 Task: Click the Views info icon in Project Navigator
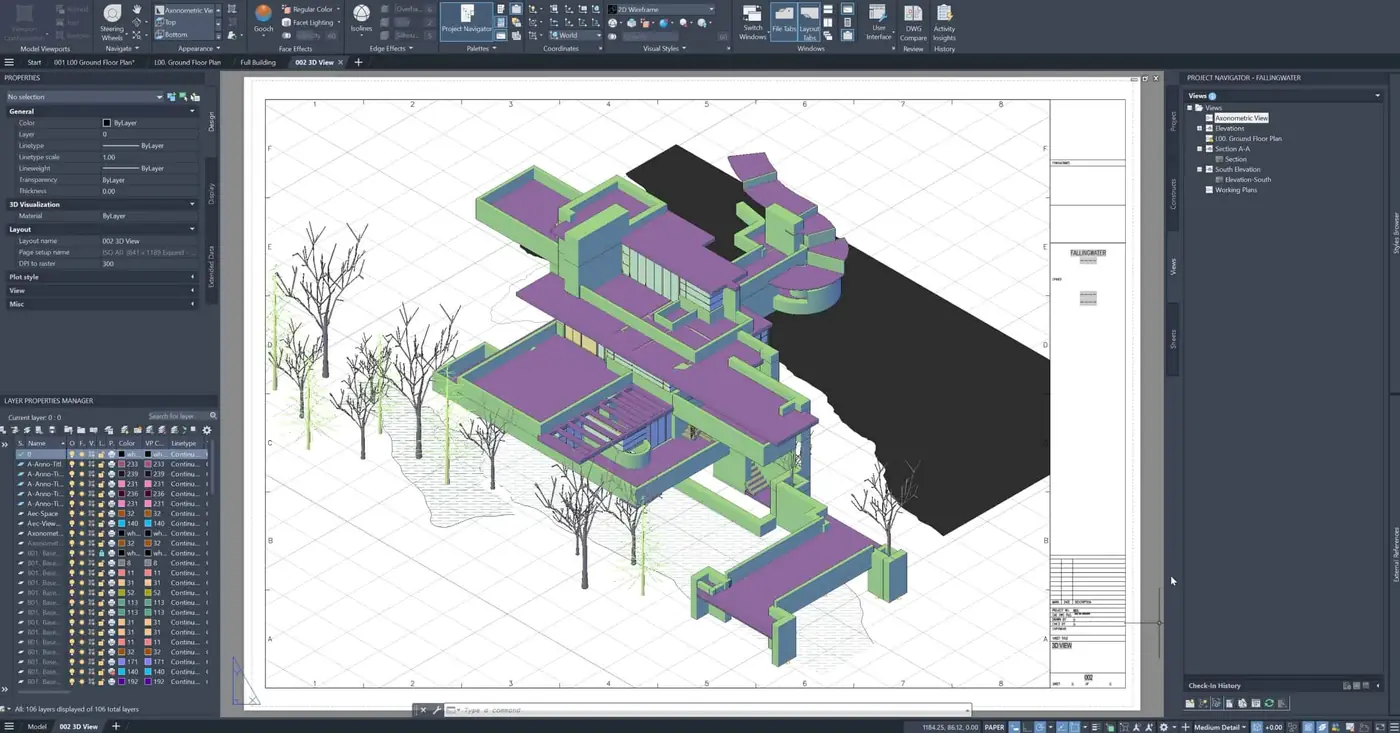click(1212, 96)
